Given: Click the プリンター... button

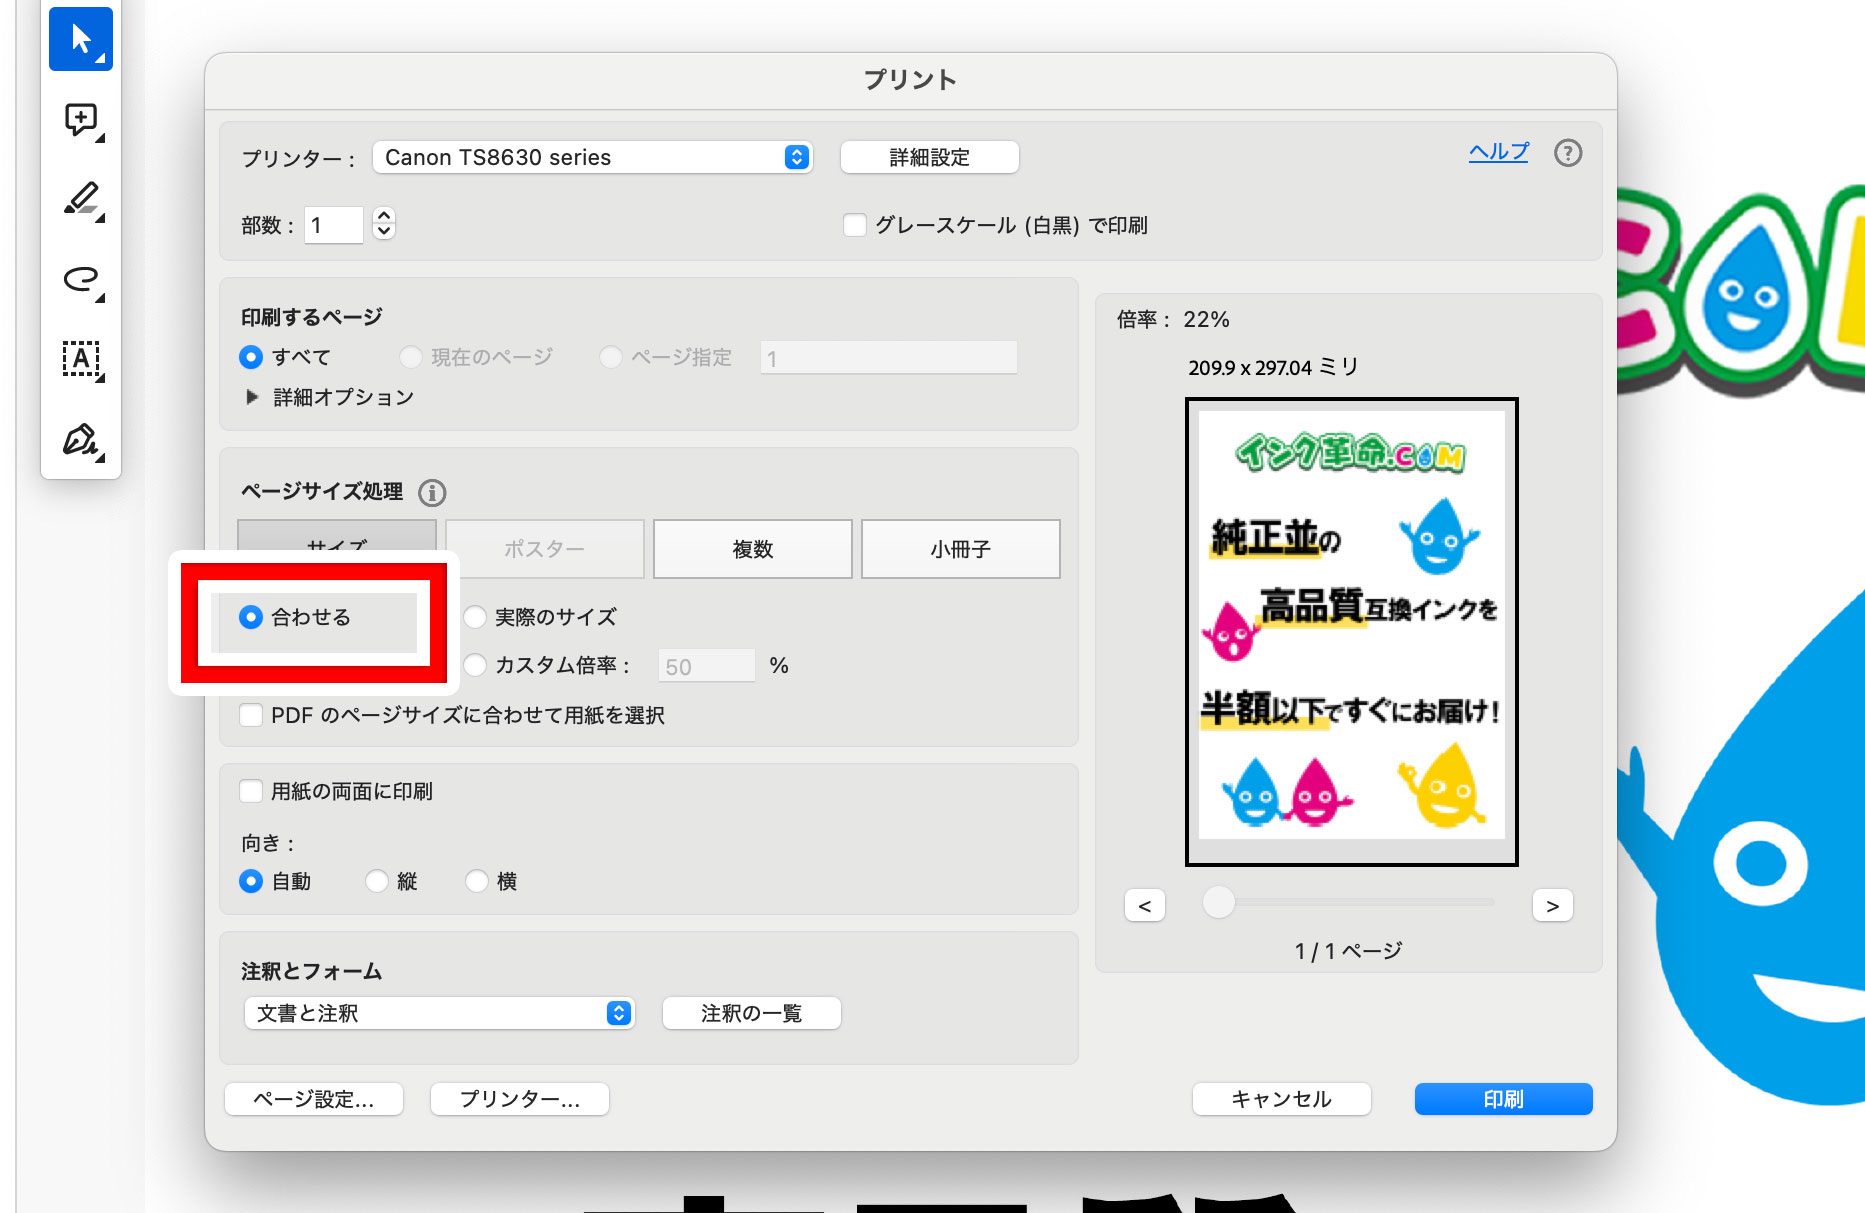Looking at the screenshot, I should (x=520, y=1099).
